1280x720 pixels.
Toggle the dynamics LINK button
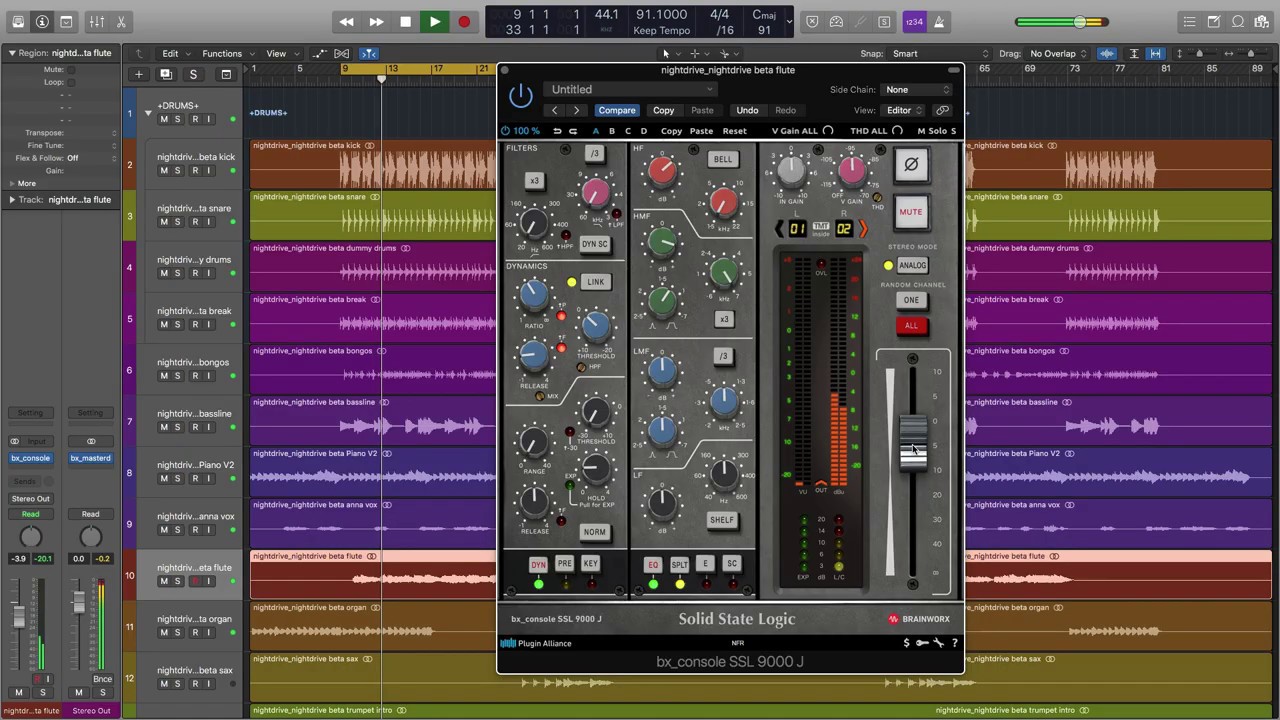[595, 282]
